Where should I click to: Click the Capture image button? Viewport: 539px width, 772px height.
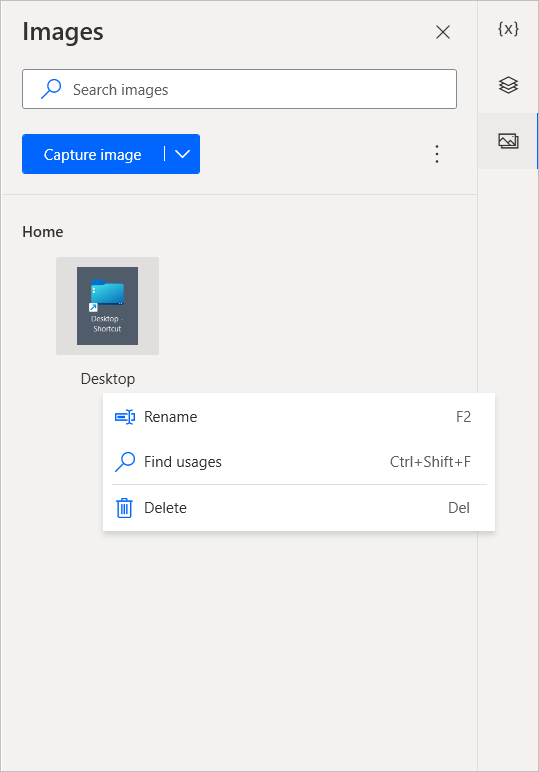[x=93, y=154]
